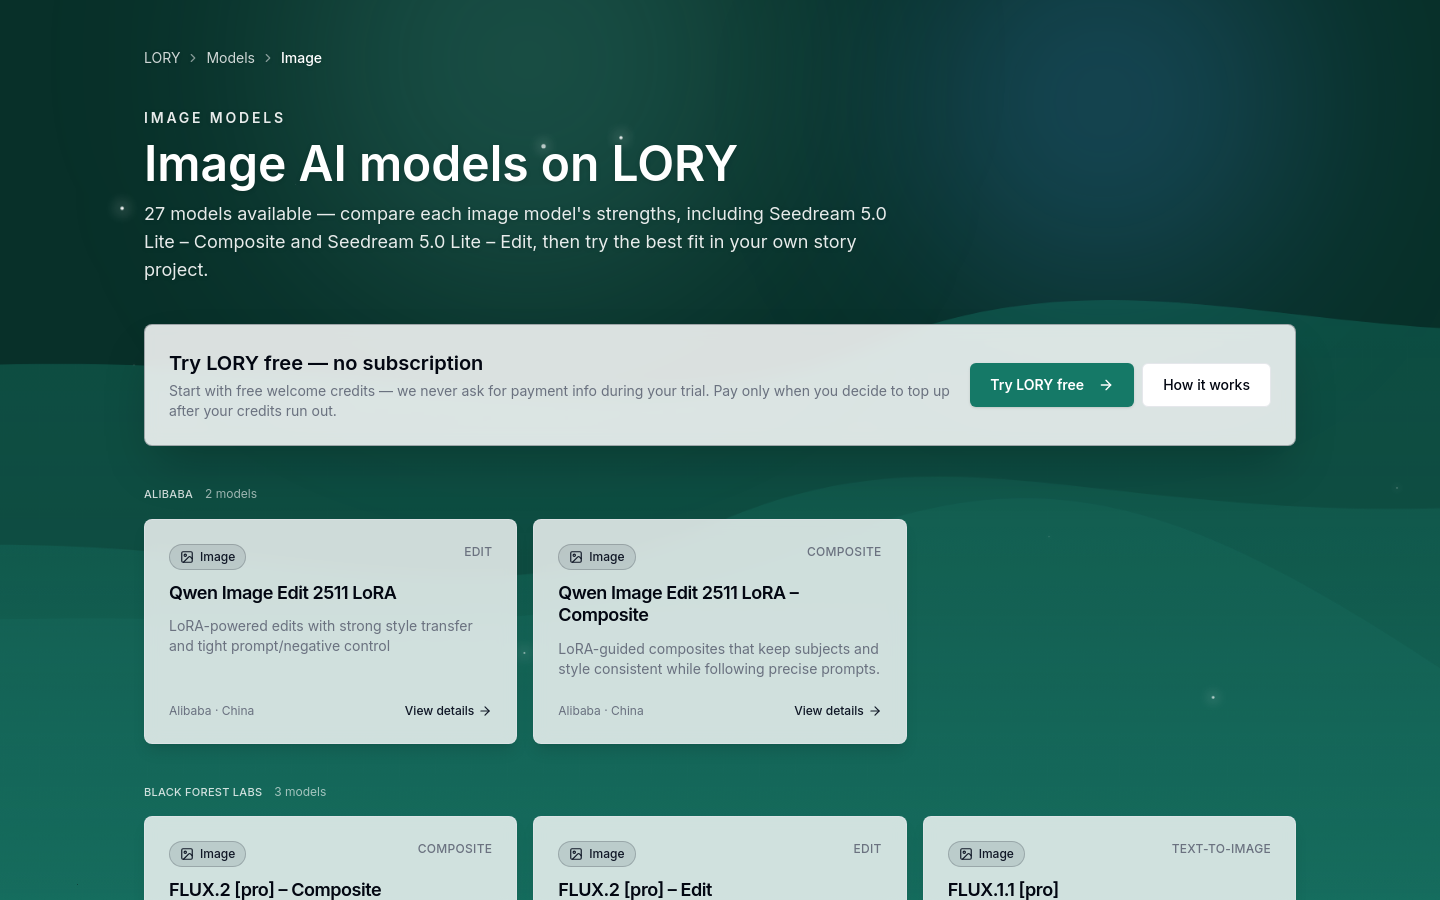Screen dimensions: 1440x900
Task: Click the '3 models' count text
Action: pos(300,792)
